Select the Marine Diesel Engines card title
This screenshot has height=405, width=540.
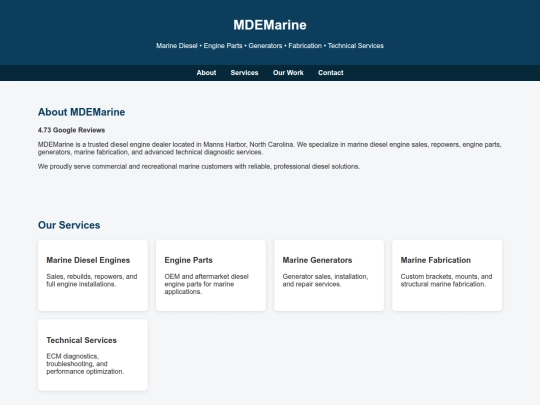coord(88,260)
